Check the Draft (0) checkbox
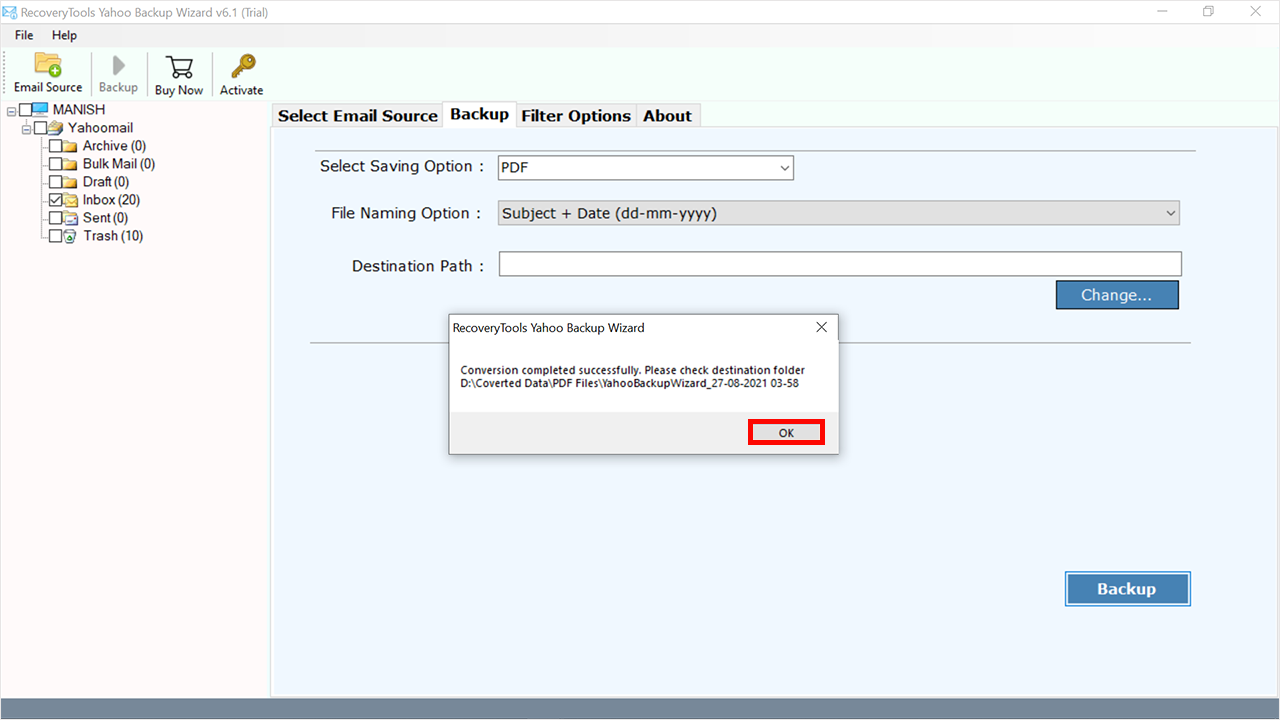Image resolution: width=1280 pixels, height=720 pixels. coord(56,182)
